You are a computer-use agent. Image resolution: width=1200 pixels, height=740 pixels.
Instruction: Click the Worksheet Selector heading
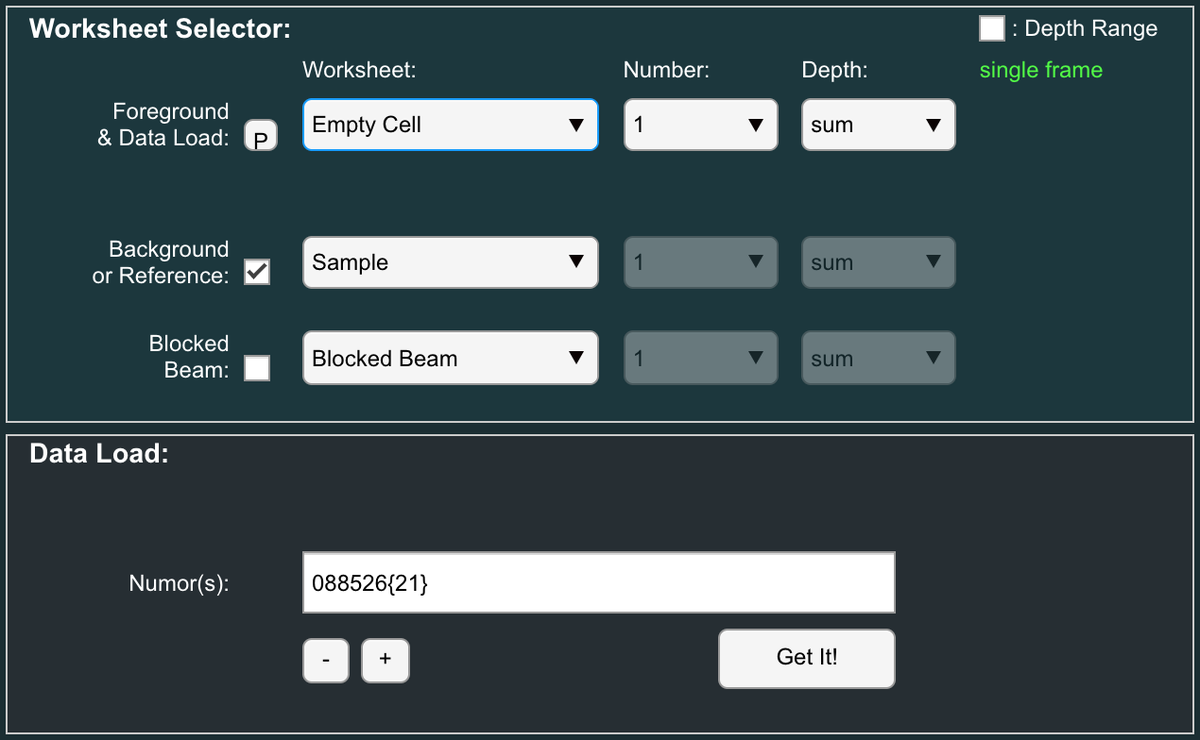pos(160,29)
